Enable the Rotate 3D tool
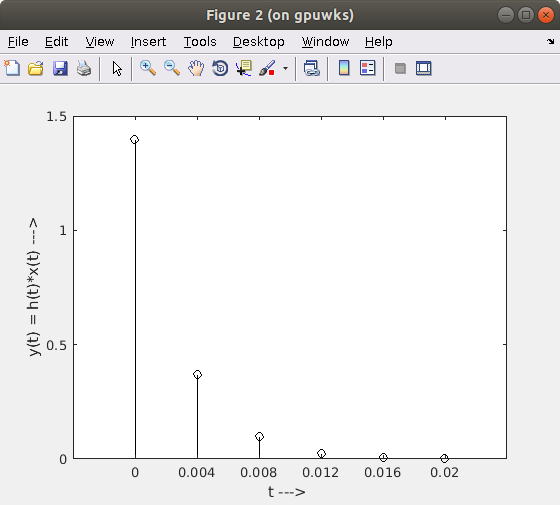 220,68
